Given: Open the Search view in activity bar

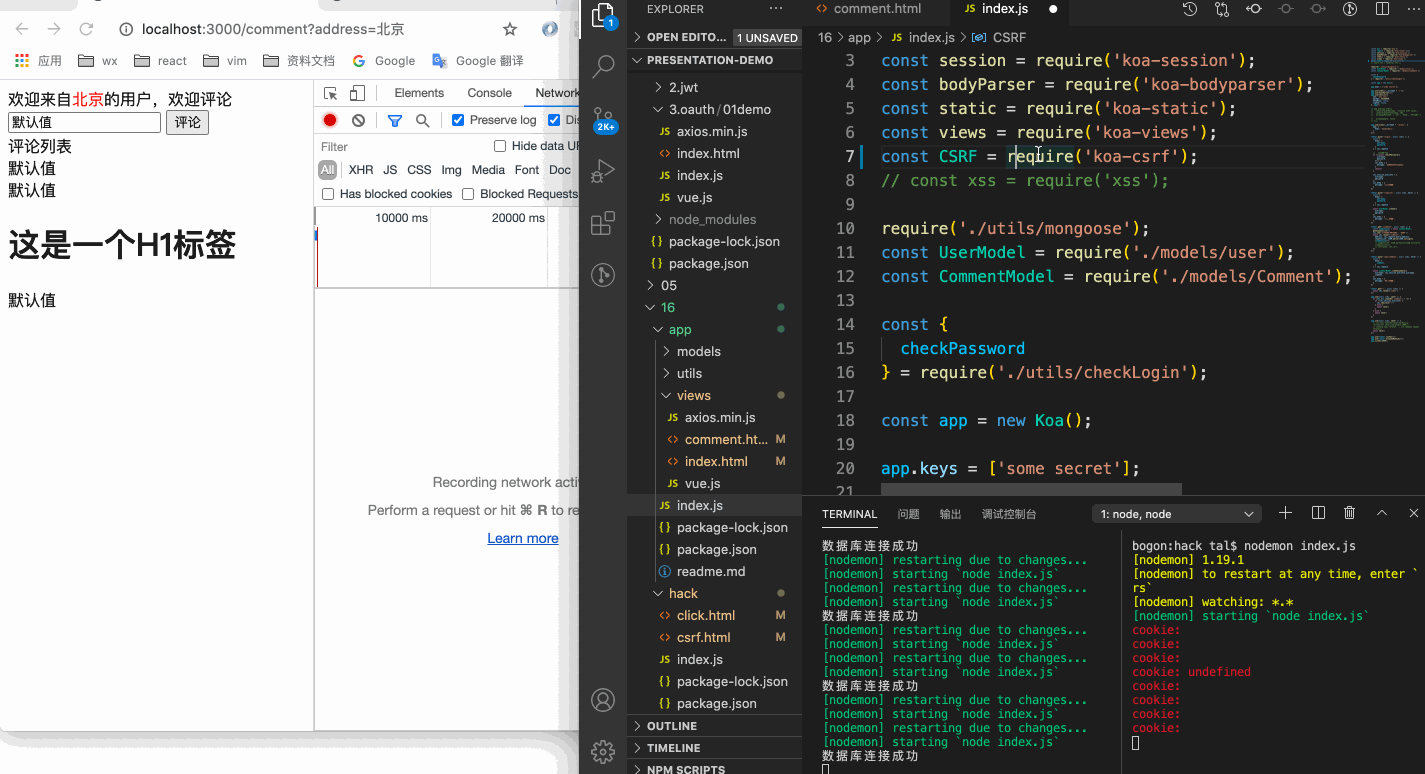Looking at the screenshot, I should coord(603,67).
